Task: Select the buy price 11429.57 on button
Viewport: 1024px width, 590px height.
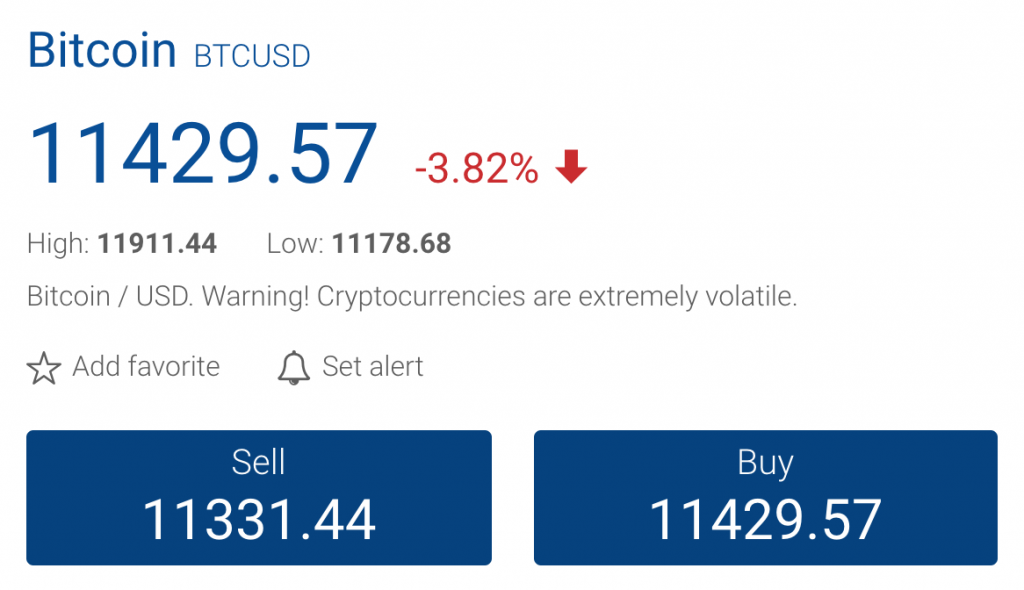Action: tap(765, 519)
